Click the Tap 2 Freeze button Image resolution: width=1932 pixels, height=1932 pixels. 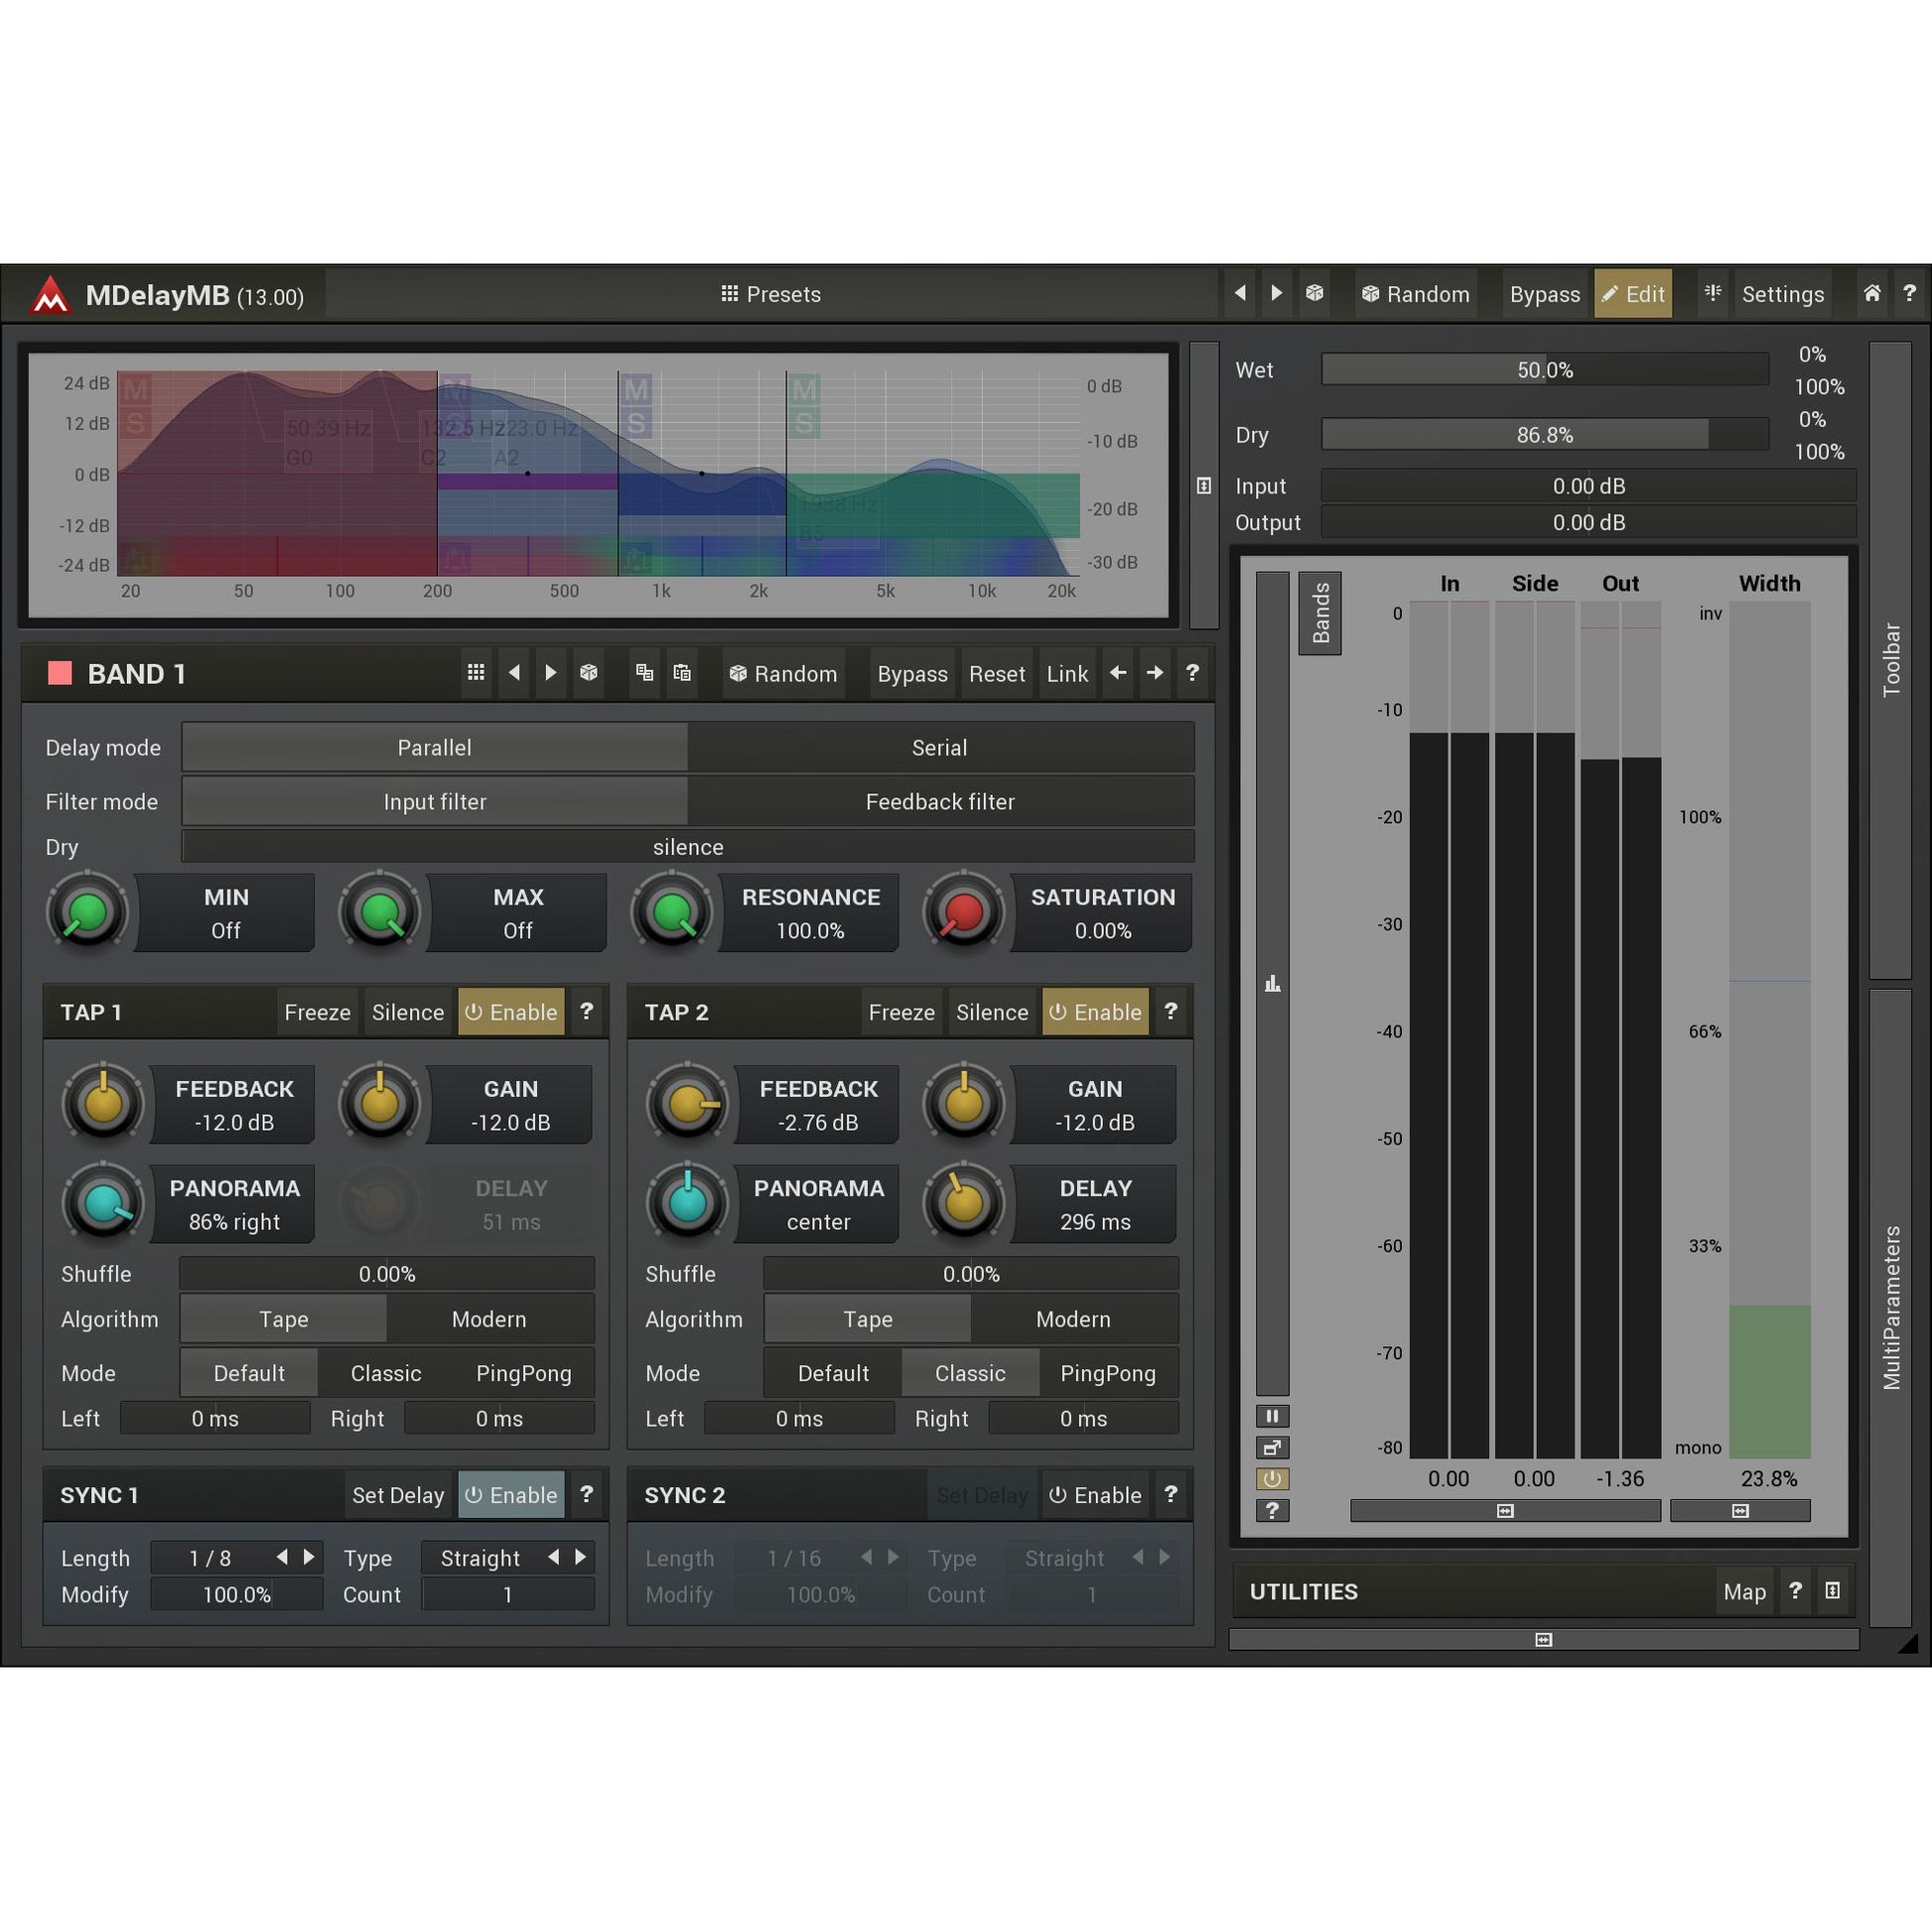point(901,1012)
